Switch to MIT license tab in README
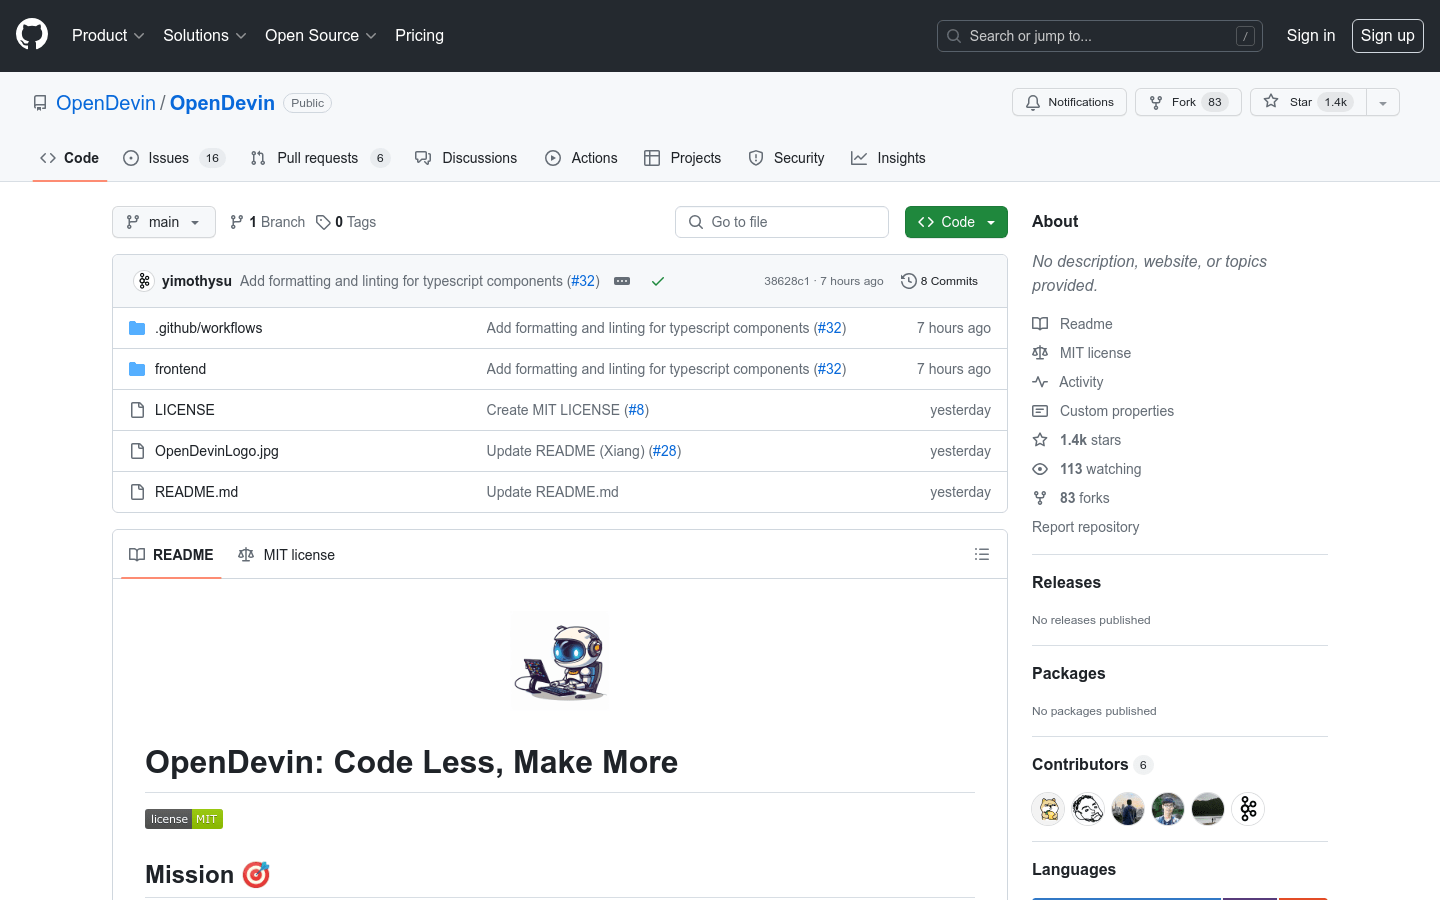The width and height of the screenshot is (1440, 900). 287,555
